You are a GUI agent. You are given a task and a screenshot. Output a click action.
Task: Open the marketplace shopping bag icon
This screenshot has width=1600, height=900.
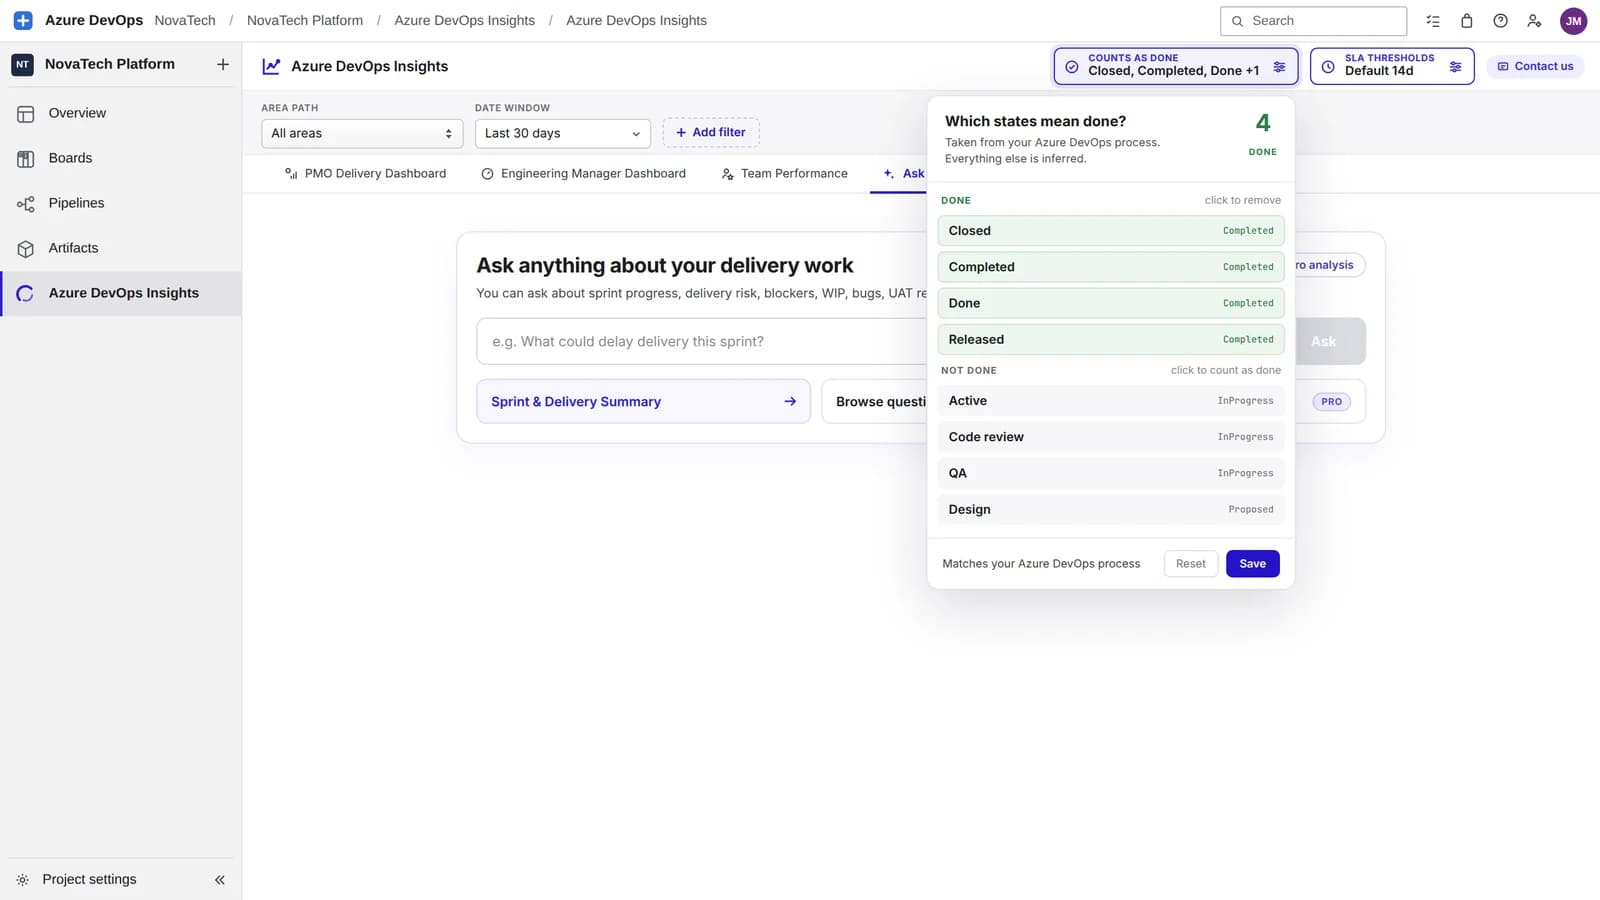1467,21
